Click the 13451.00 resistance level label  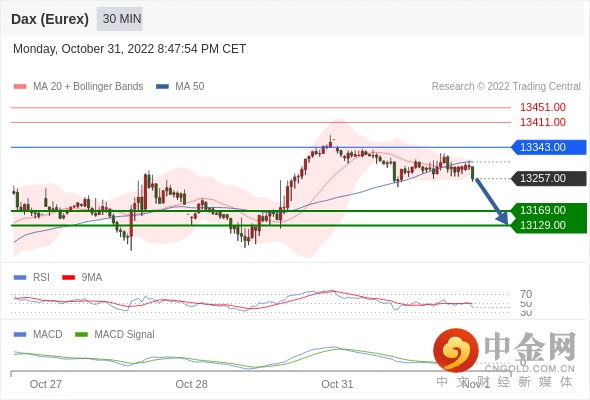(543, 107)
